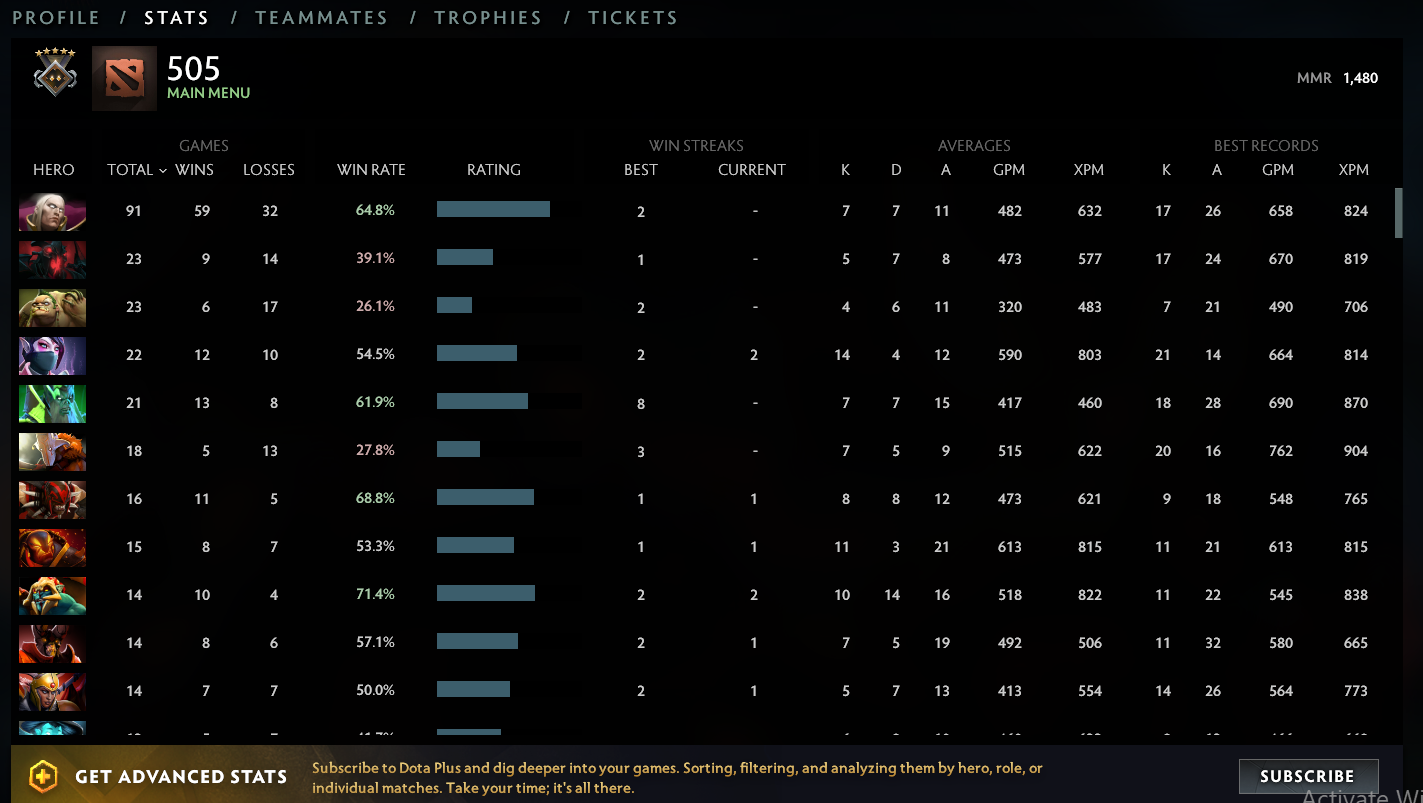This screenshot has height=803, width=1423.
Task: Click the GET ADVANCED STATS label
Action: [x=181, y=776]
